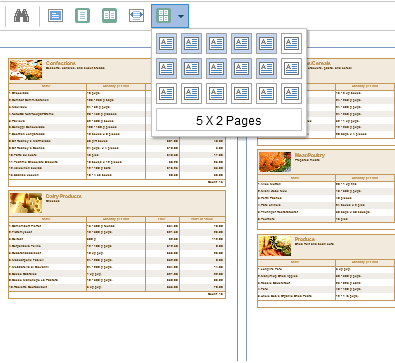The image size is (395, 363).
Task: Click the '5 X 2 Pages' label
Action: coord(229,120)
